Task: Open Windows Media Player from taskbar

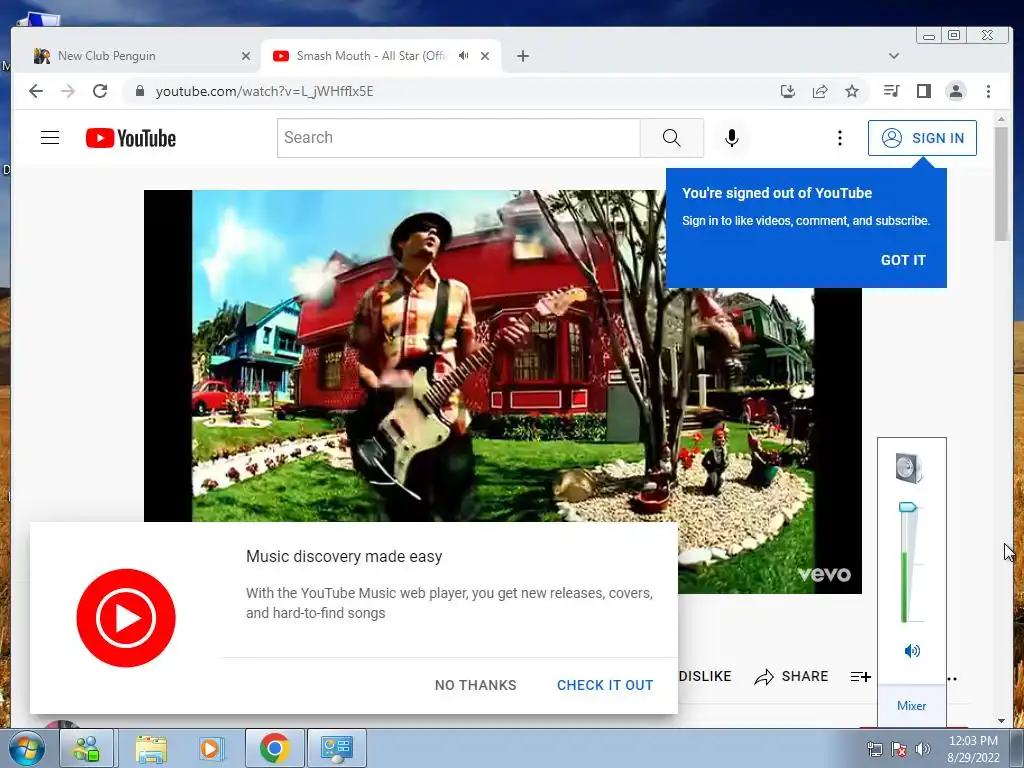Action: (x=211, y=748)
